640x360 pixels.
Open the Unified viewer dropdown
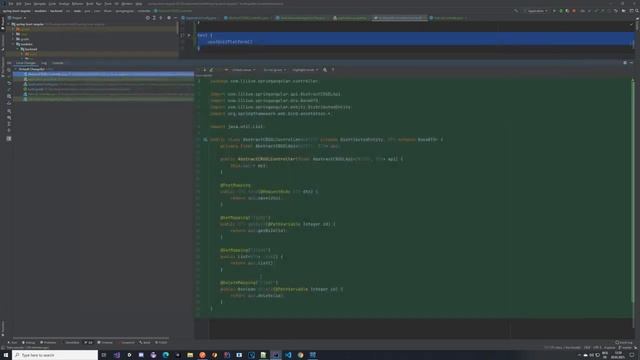(x=243, y=70)
